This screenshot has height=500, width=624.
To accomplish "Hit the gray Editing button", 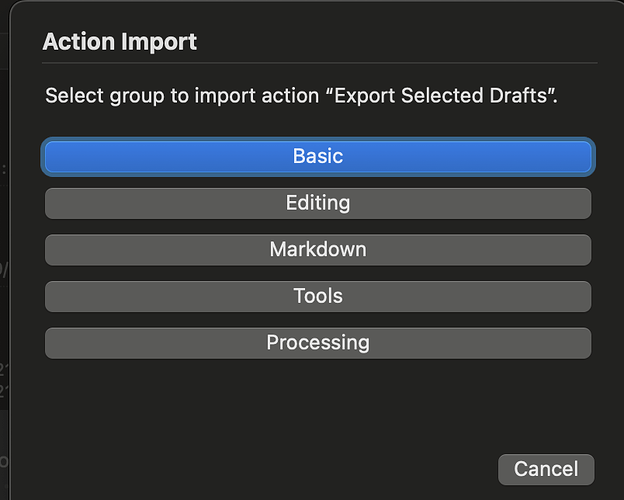I will tap(318, 203).
